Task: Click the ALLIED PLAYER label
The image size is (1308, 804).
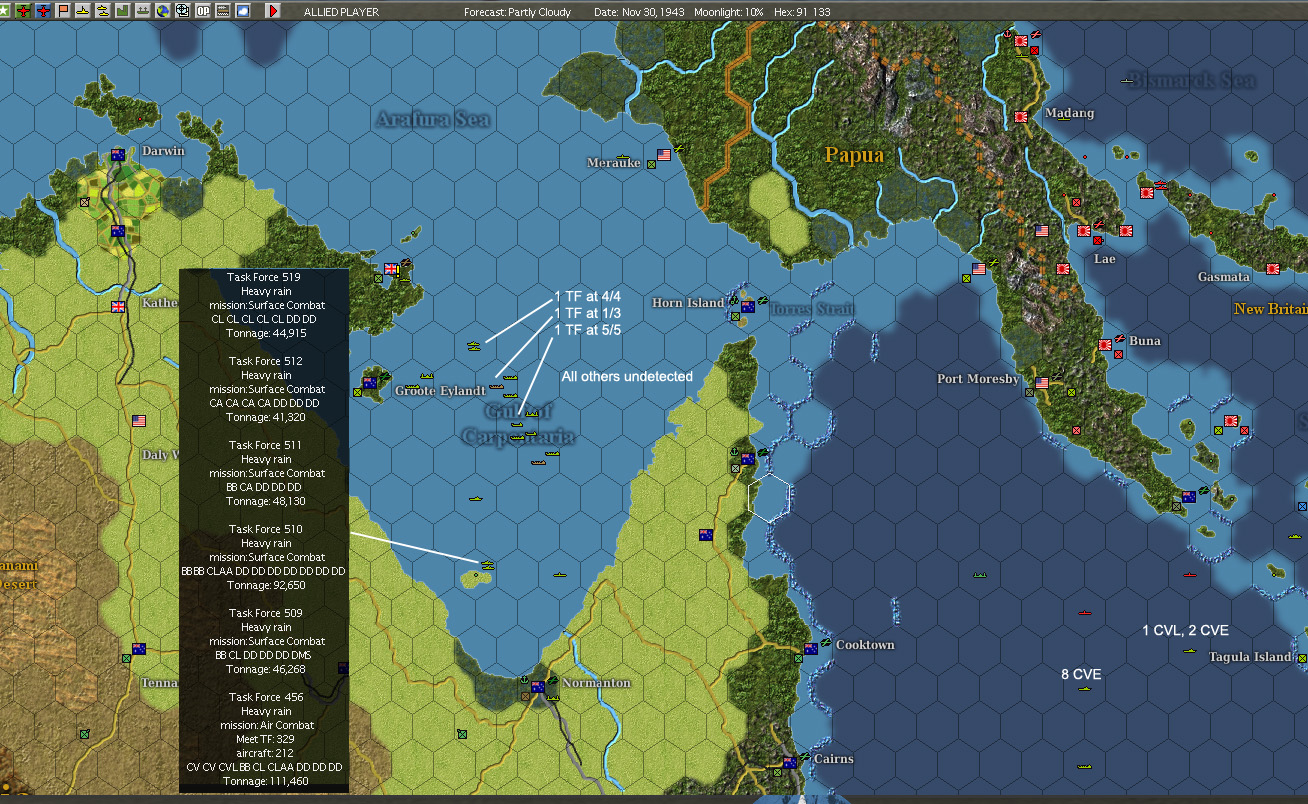Action: coord(342,12)
